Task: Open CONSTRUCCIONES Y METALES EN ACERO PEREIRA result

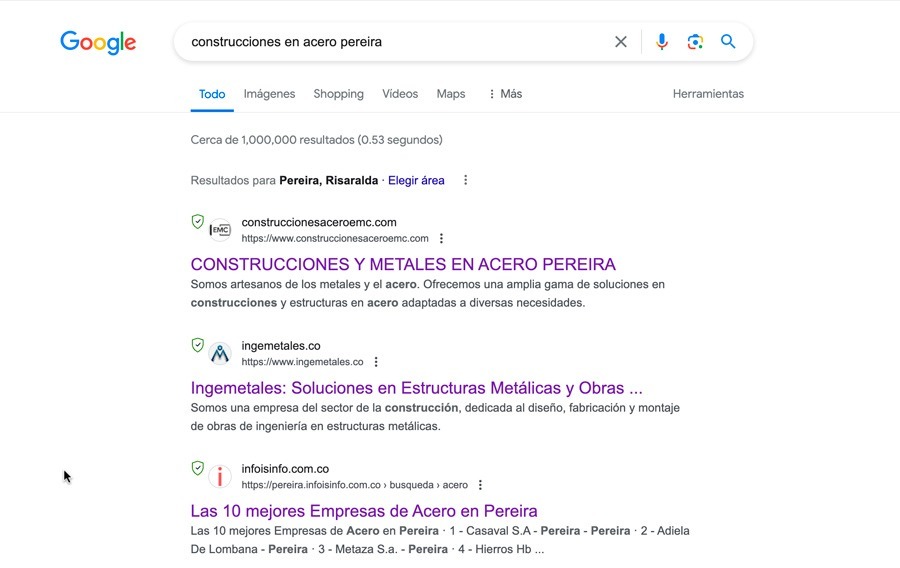Action: 403,264
